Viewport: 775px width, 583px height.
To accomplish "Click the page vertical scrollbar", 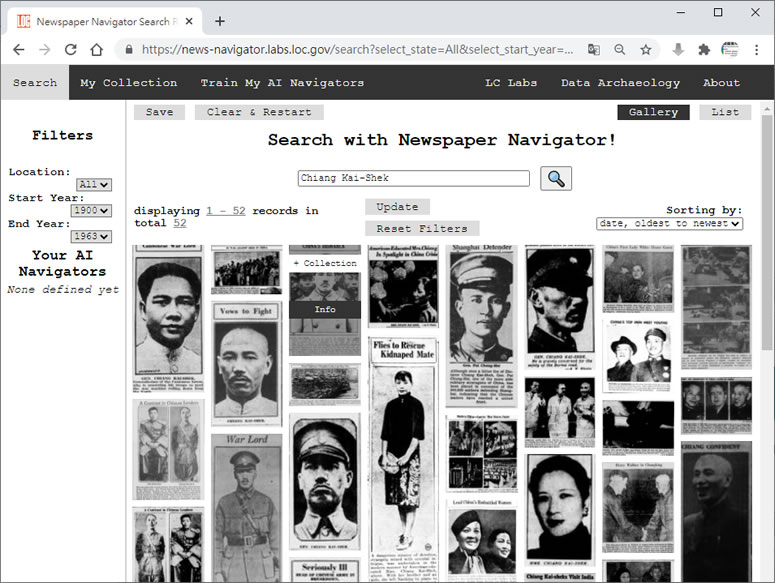I will point(767,232).
